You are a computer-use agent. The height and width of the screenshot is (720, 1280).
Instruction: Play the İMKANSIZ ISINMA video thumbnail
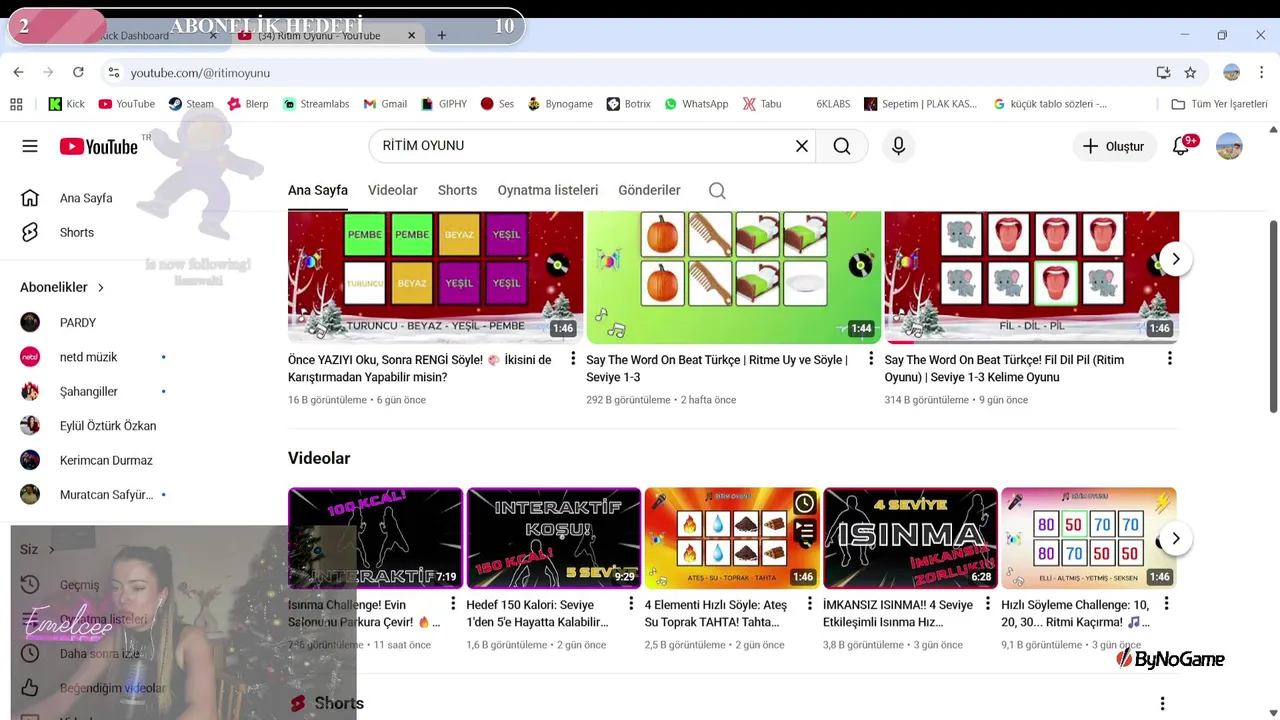(x=910, y=538)
